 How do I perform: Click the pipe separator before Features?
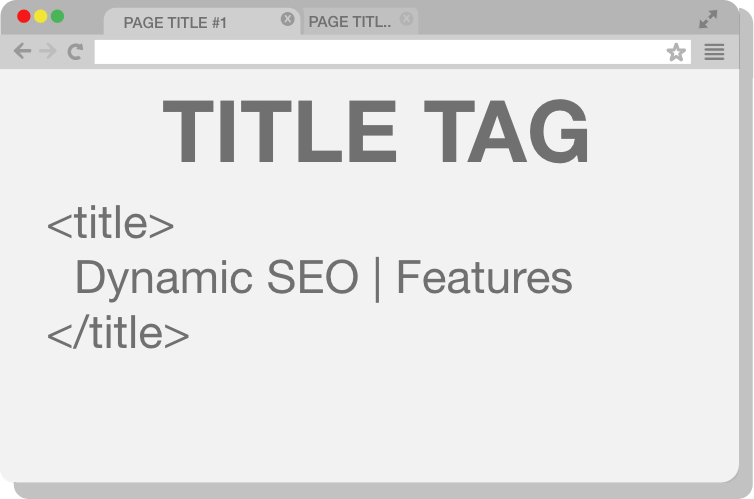tap(377, 280)
